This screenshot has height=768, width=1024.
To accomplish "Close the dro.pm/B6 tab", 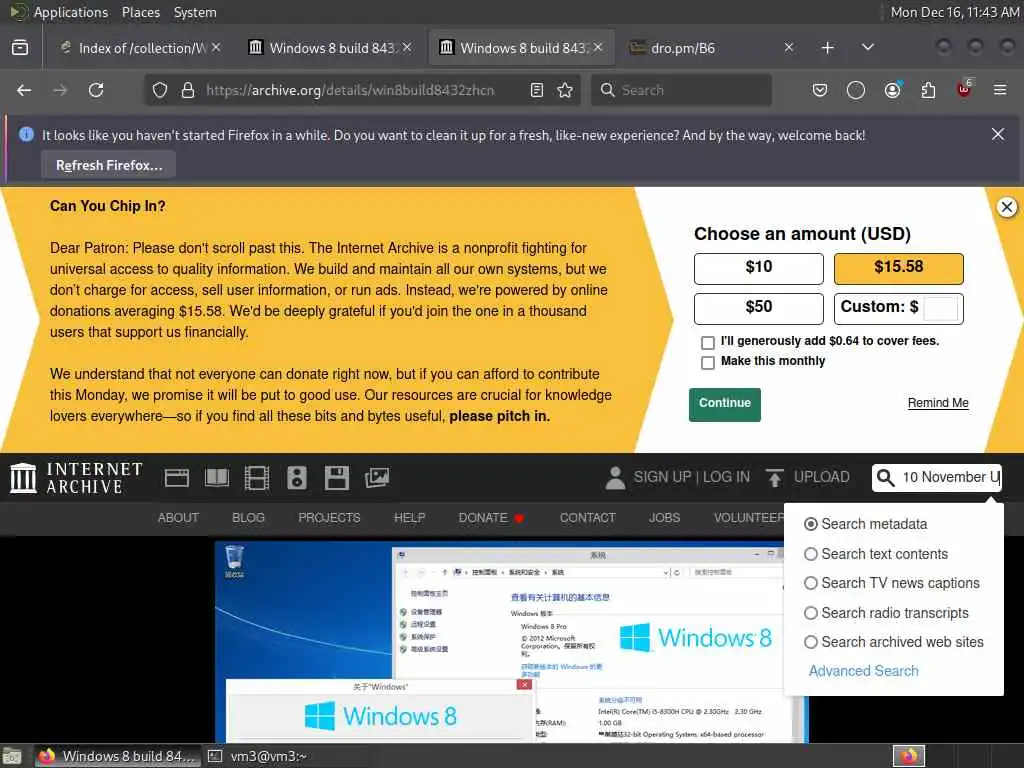I will pos(789,48).
